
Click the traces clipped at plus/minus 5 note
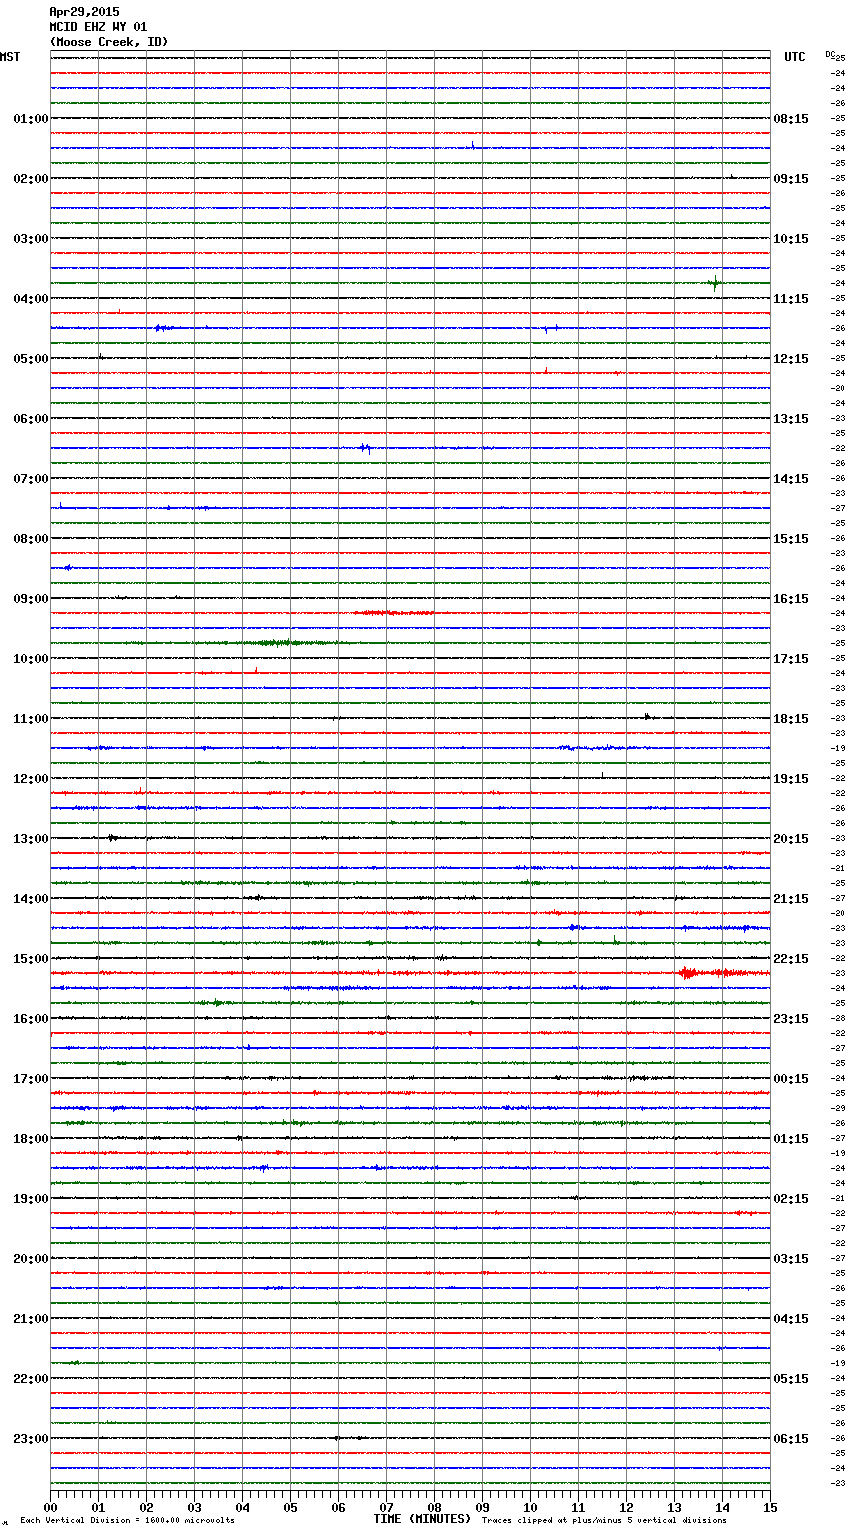[x=604, y=1520]
